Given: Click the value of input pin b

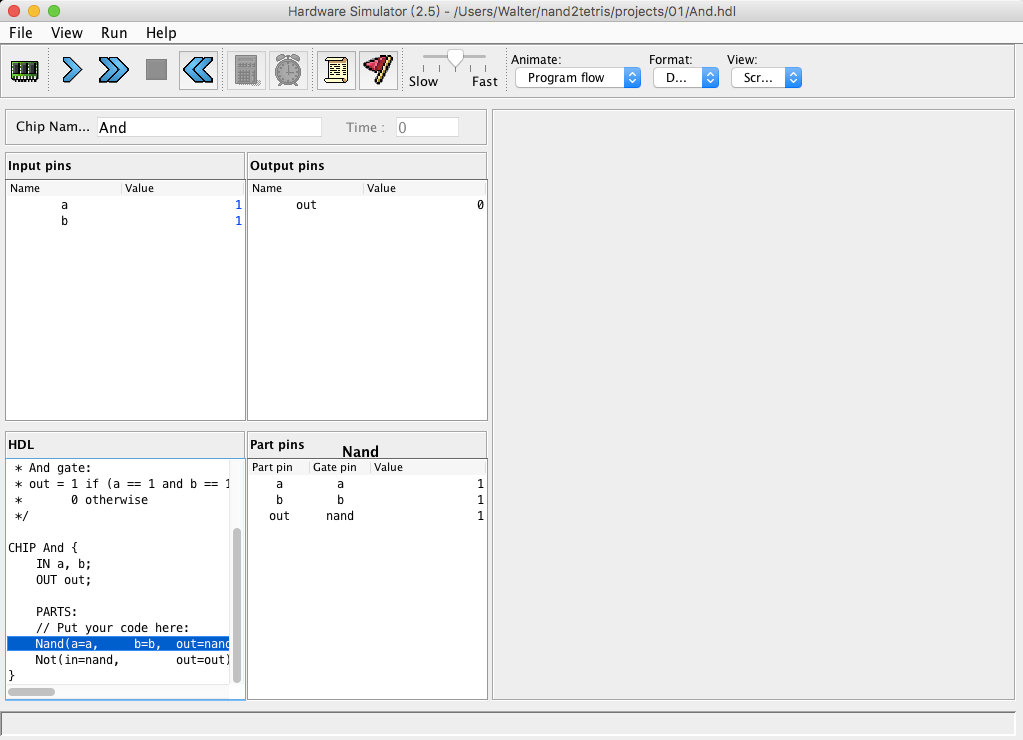Looking at the screenshot, I should coord(238,221).
